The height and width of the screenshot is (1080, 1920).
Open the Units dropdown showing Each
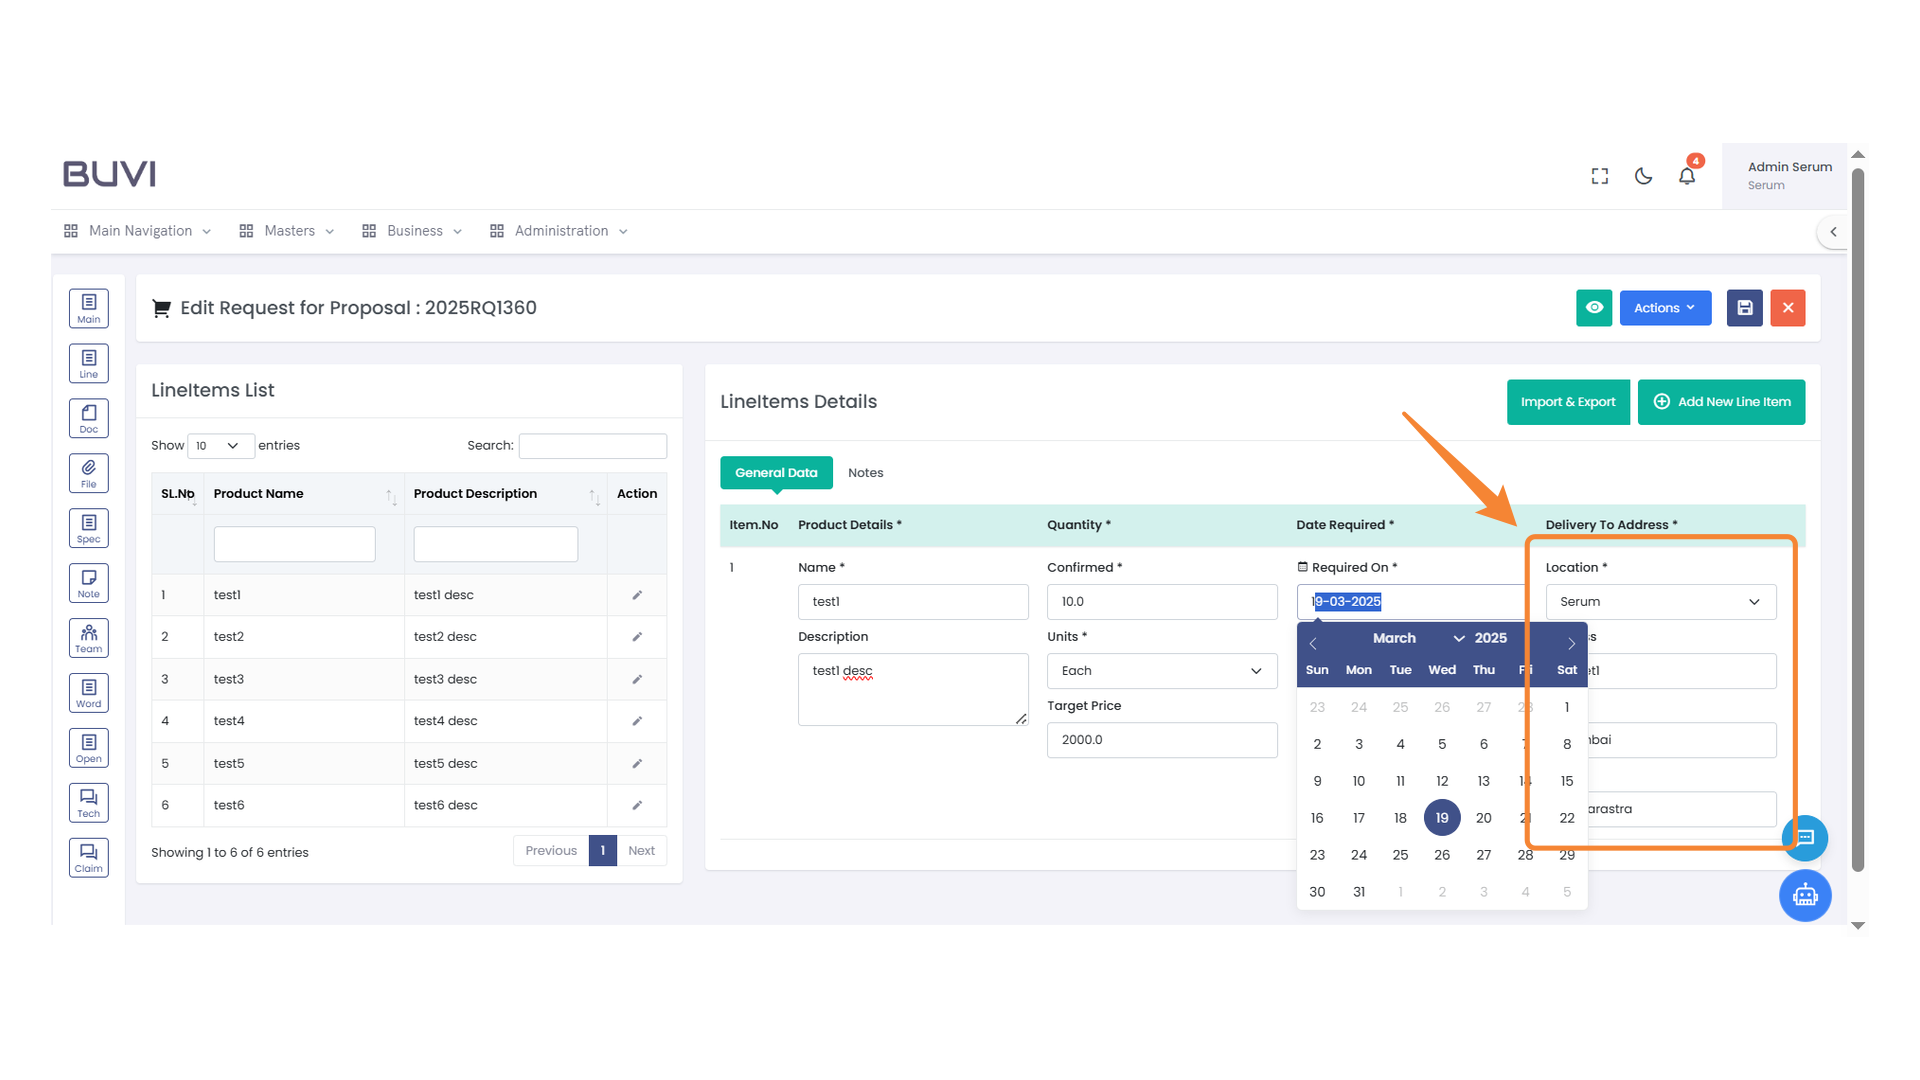pyautogui.click(x=1161, y=671)
